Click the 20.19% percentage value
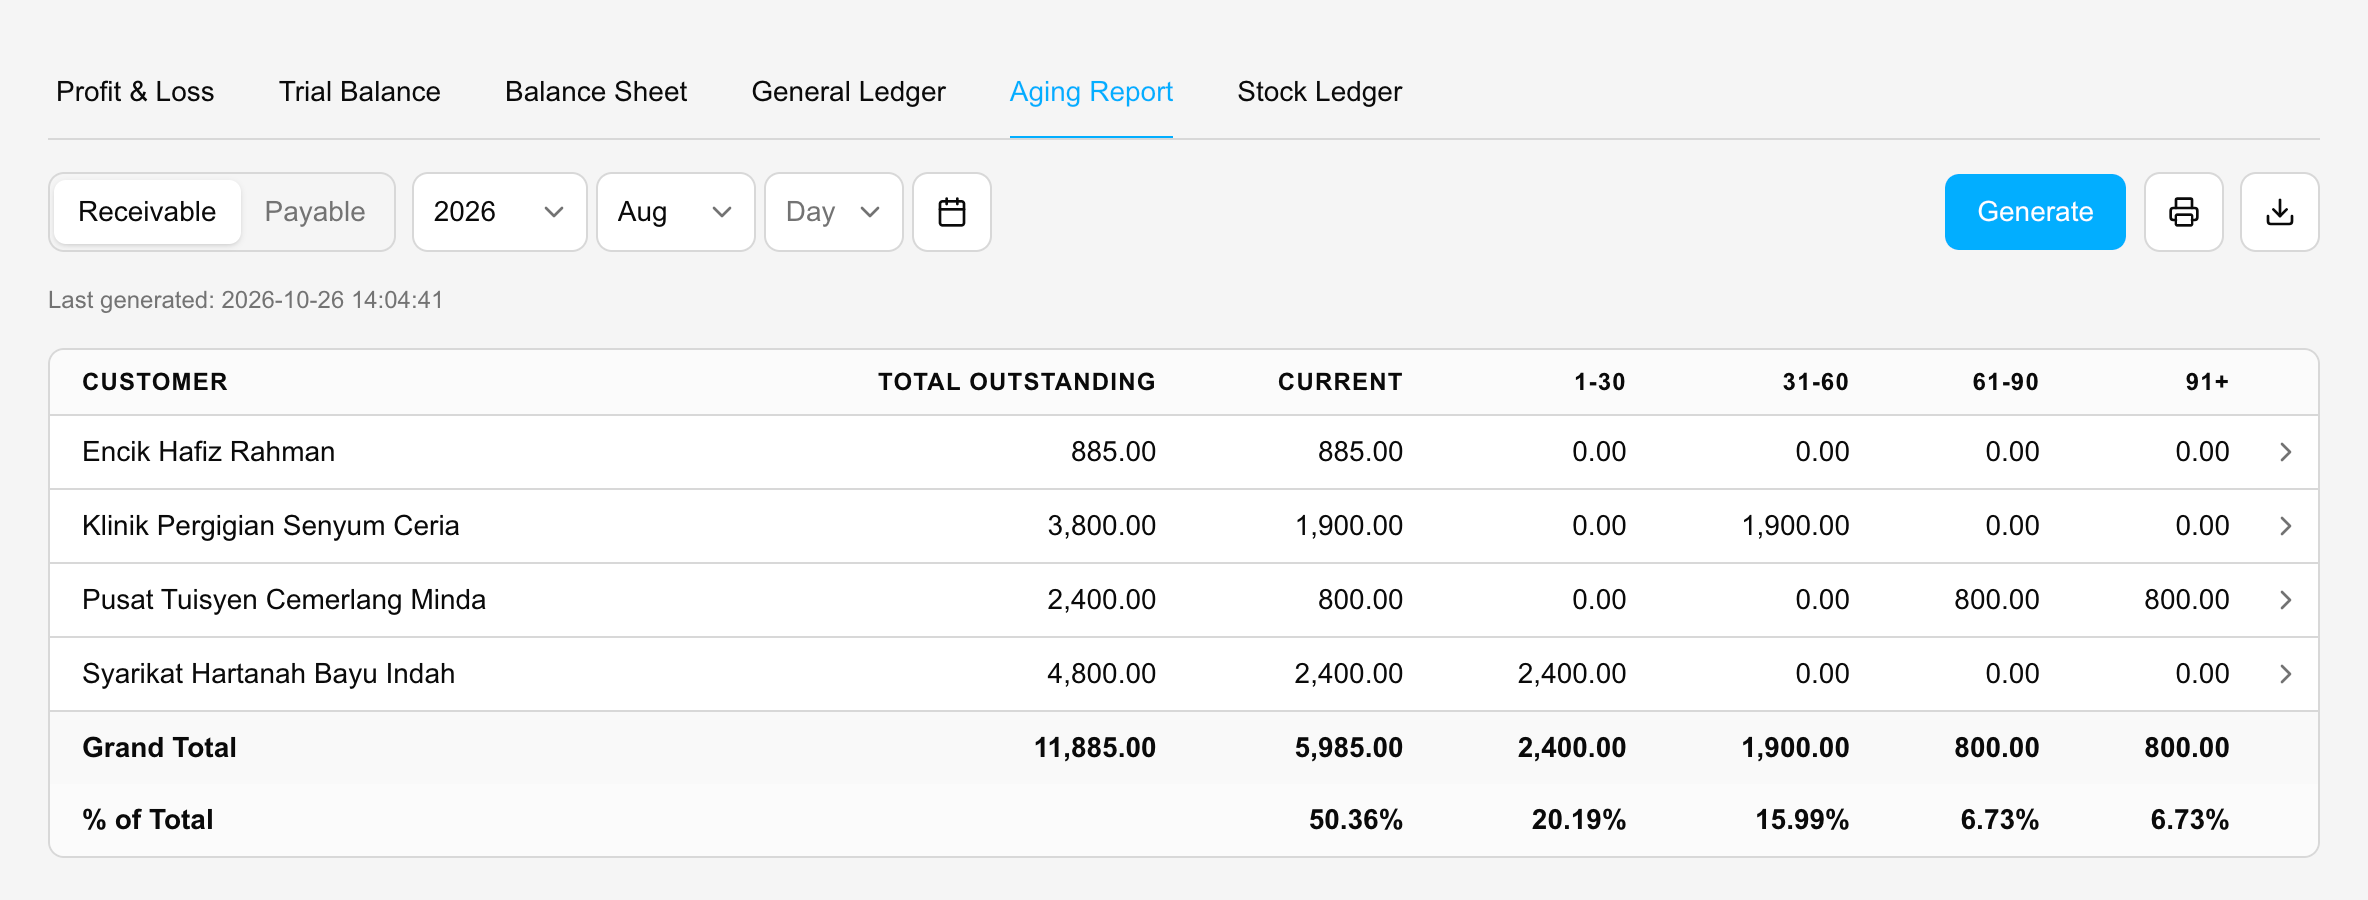Screen dimensions: 2368x900 [1578, 820]
